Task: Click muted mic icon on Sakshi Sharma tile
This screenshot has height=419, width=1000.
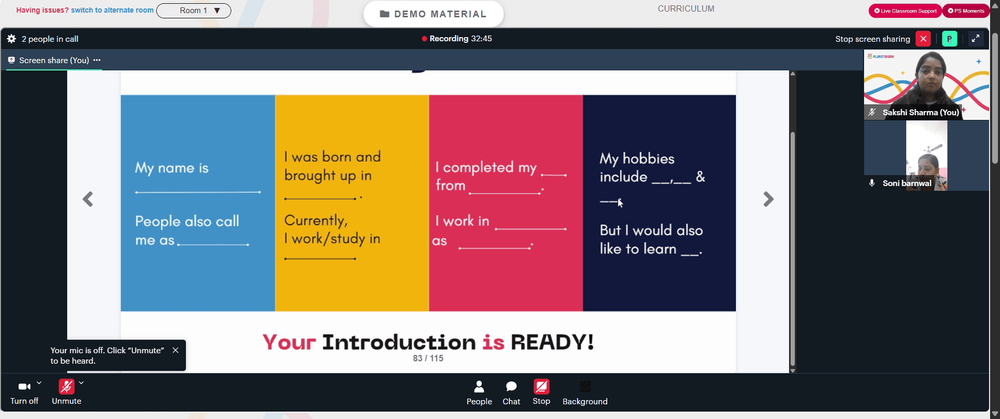Action: point(872,112)
